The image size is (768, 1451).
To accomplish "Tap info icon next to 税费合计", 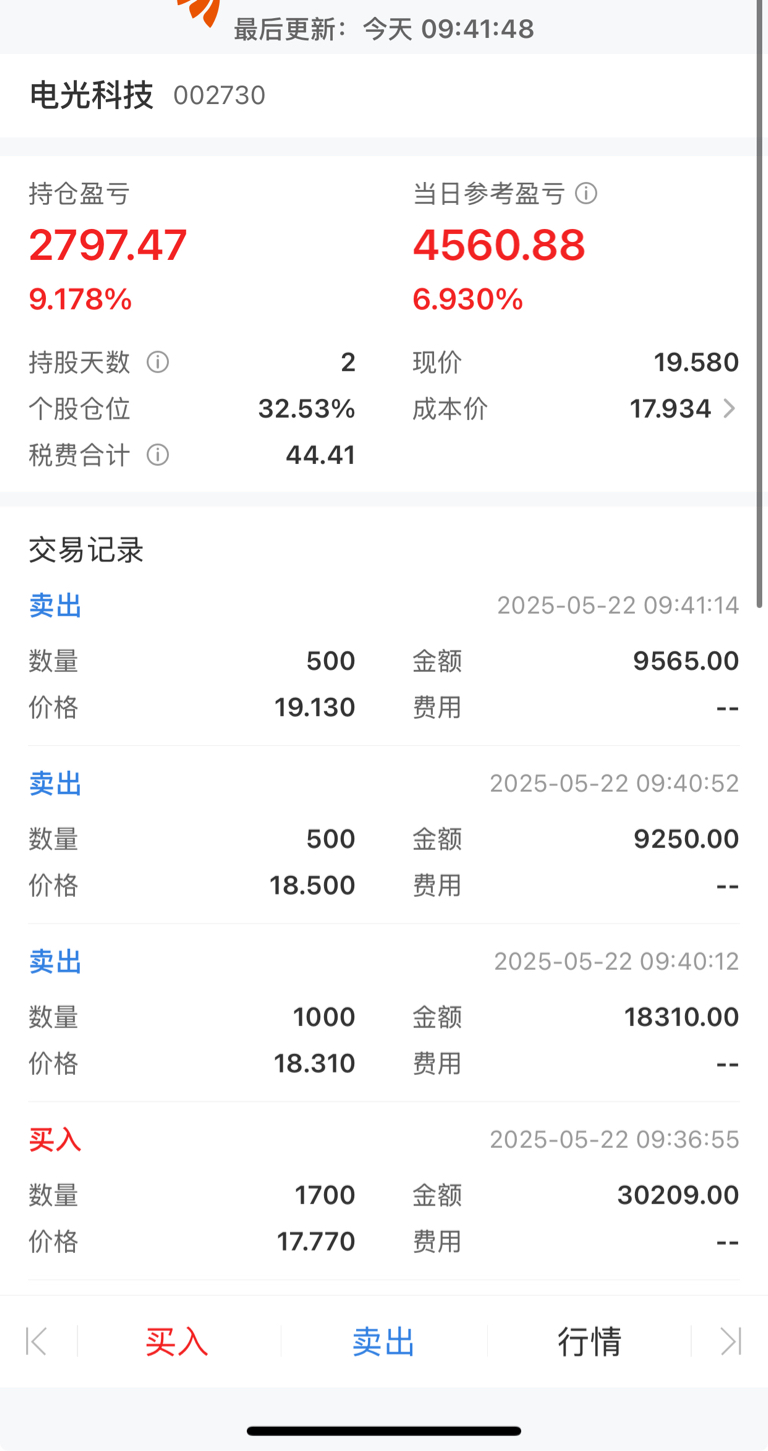I will 158,455.
